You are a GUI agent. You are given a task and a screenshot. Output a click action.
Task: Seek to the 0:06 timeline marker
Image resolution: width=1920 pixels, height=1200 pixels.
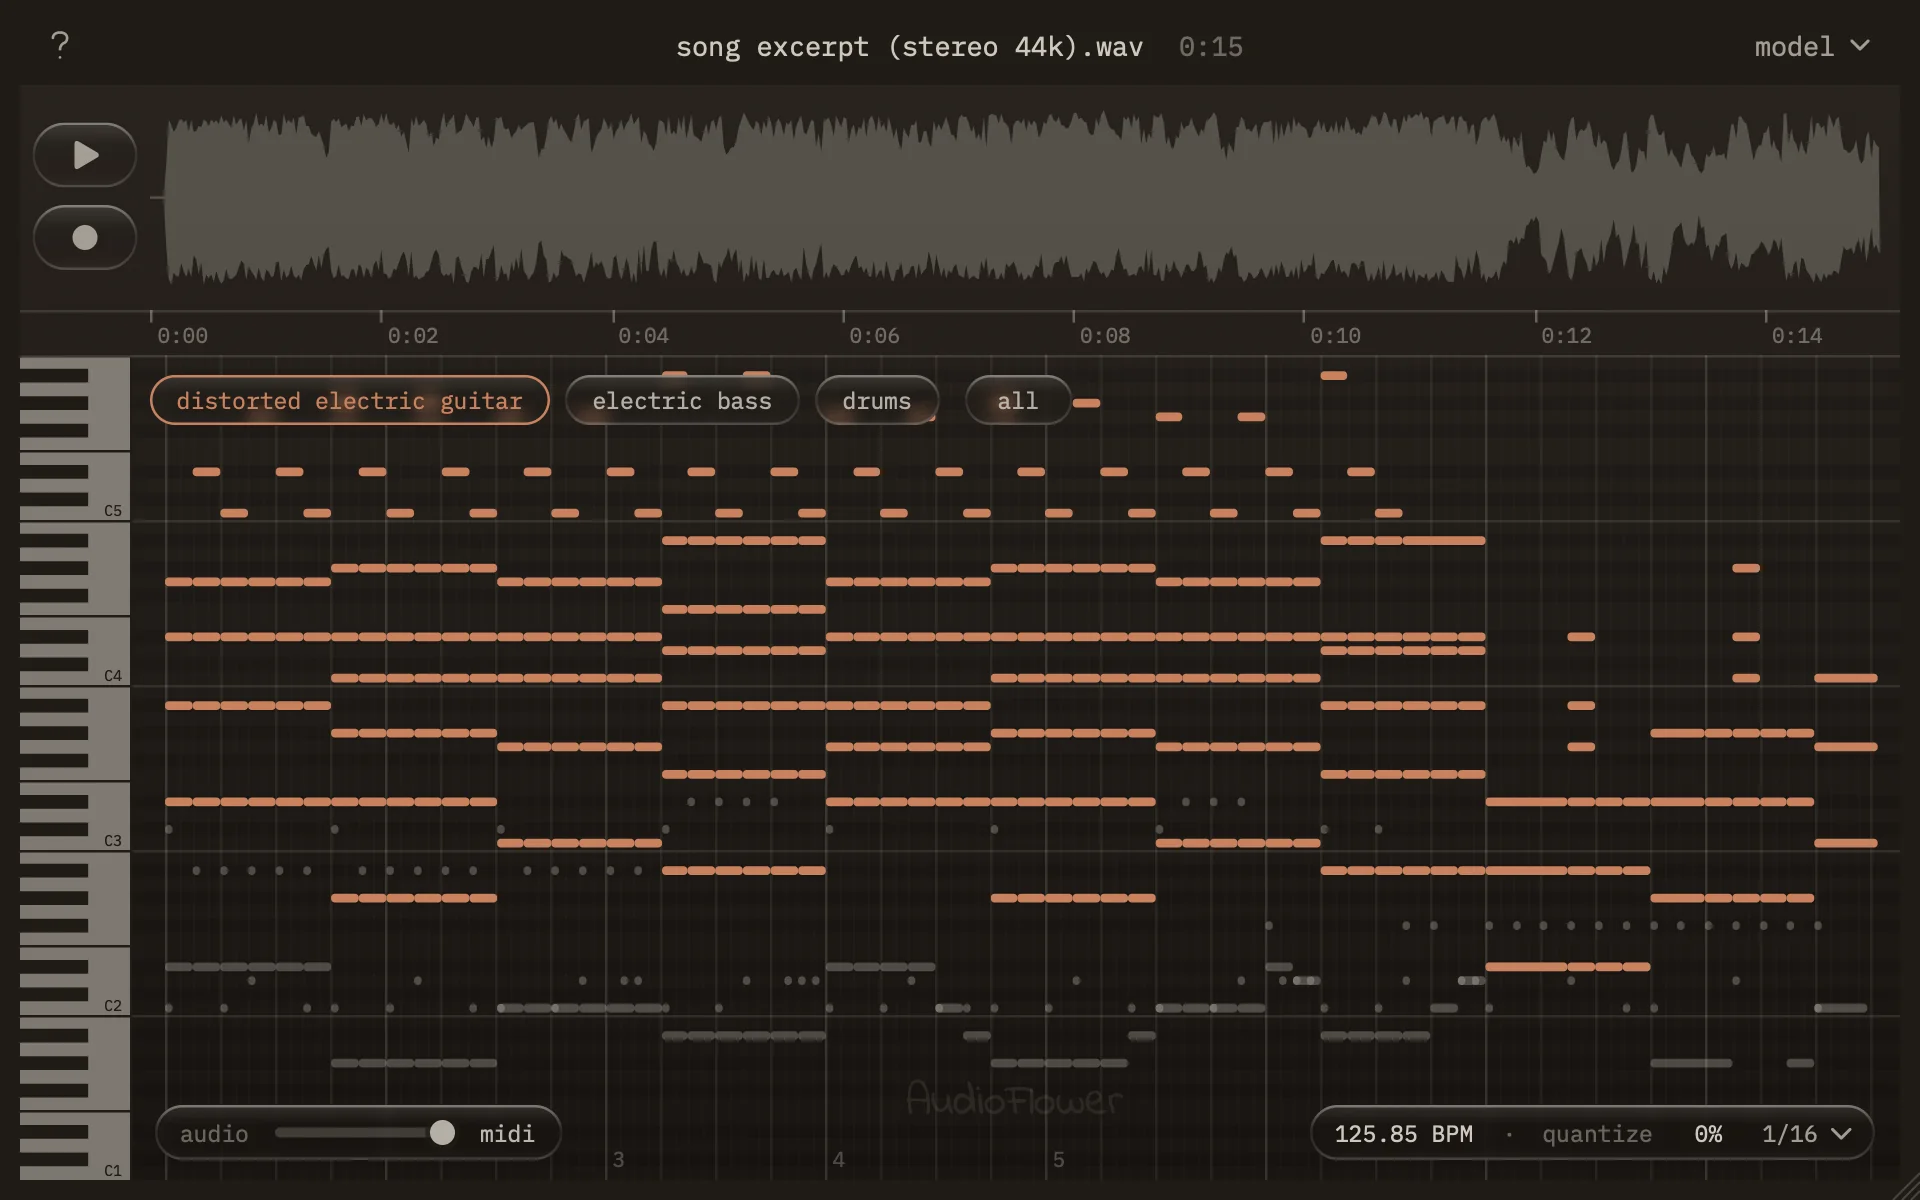pyautogui.click(x=874, y=335)
